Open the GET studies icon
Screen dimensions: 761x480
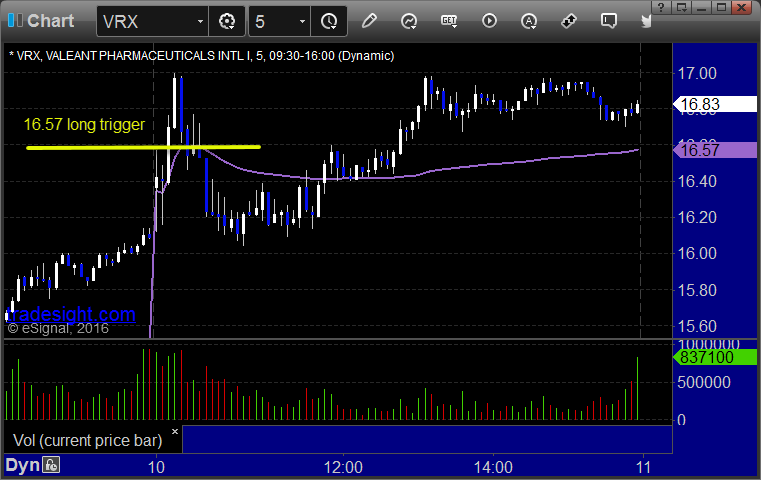(449, 21)
